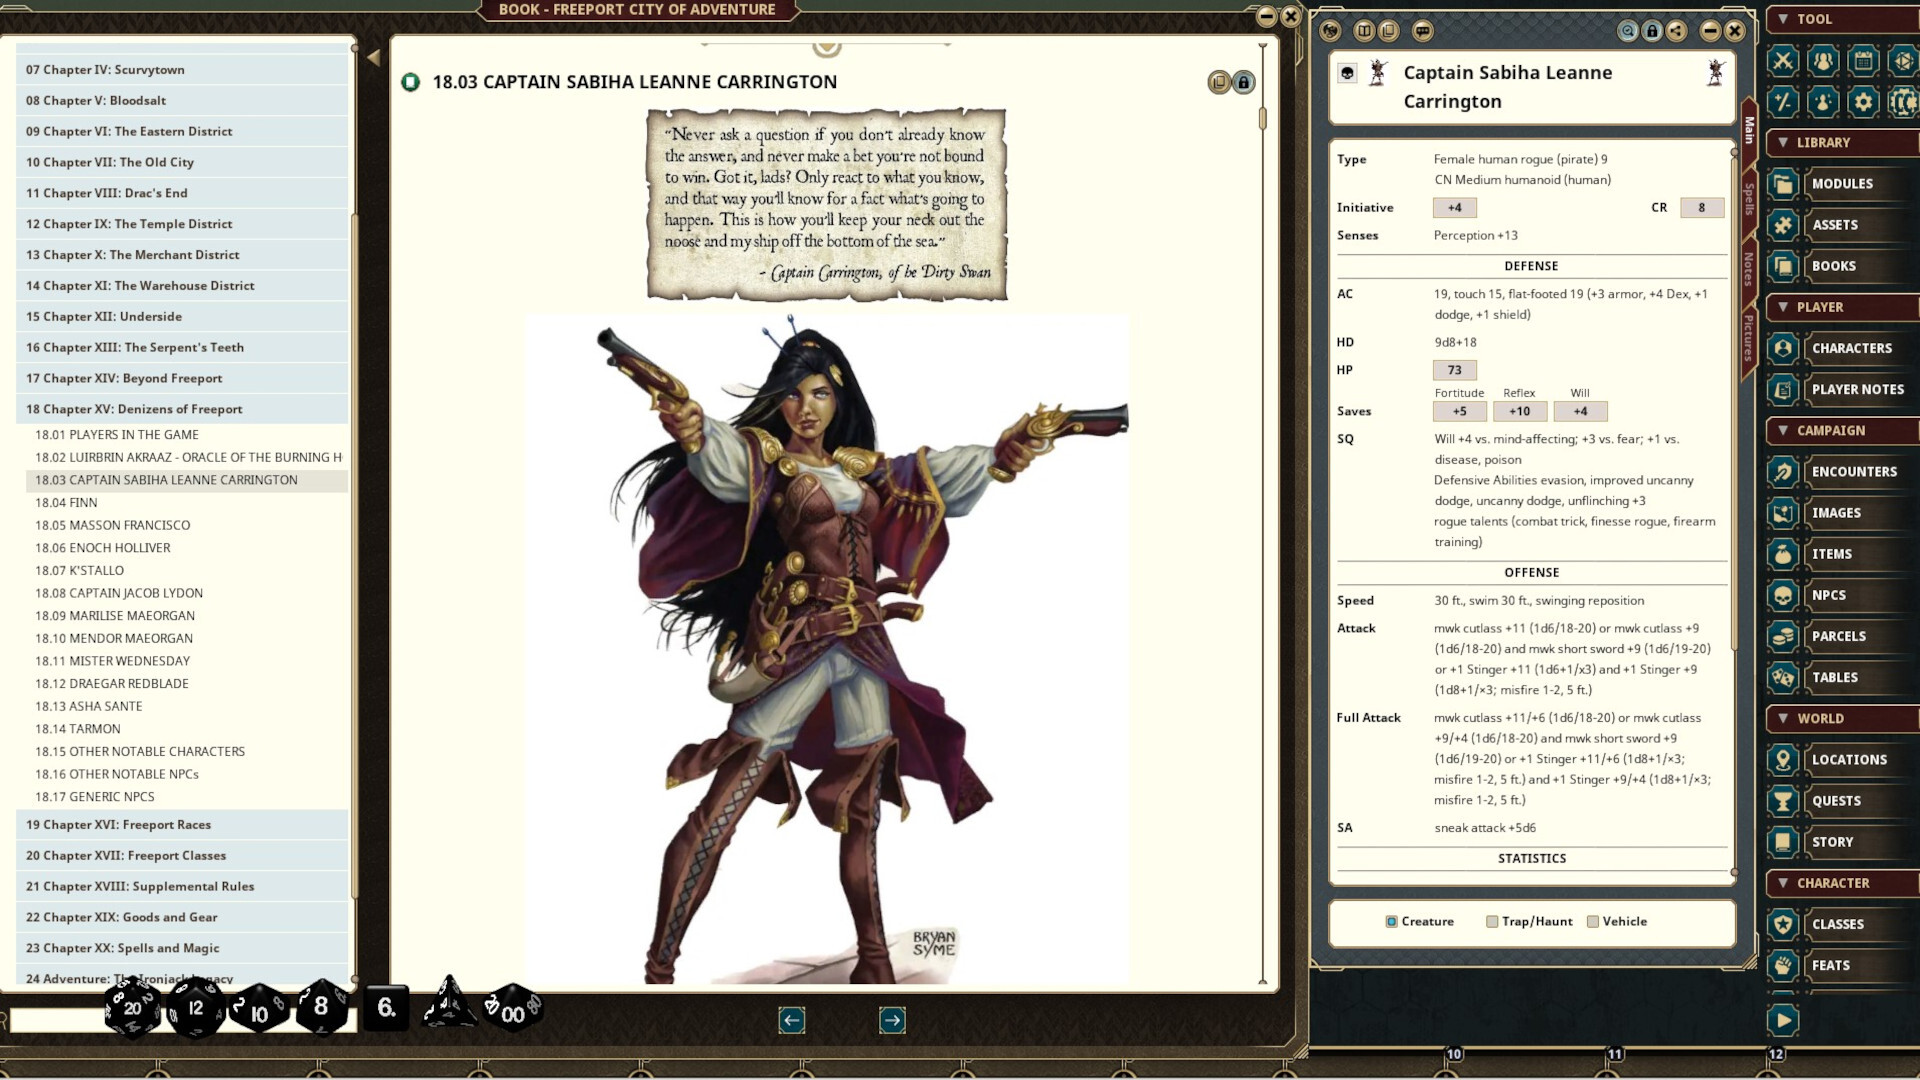Collapse the WORLD sidebar section
The width and height of the screenshot is (1920, 1080).
1783,718
